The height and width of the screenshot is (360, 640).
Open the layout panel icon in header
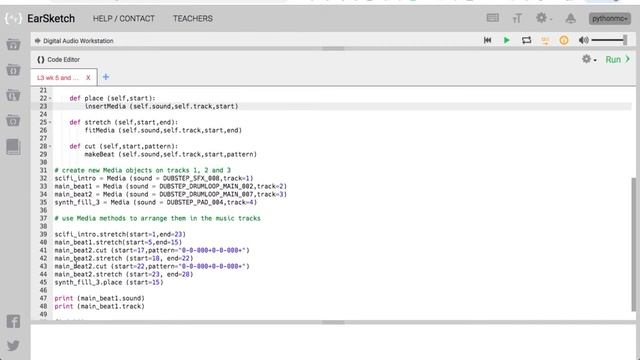[x=493, y=18]
